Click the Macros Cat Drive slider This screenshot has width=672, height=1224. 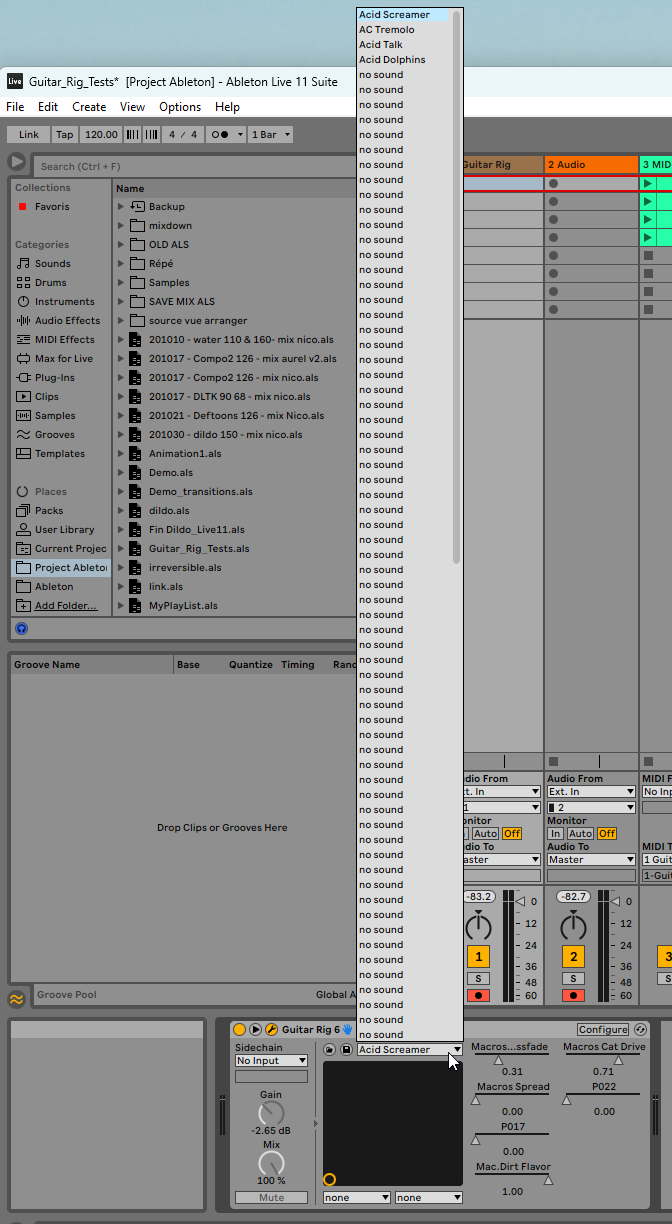604,1059
